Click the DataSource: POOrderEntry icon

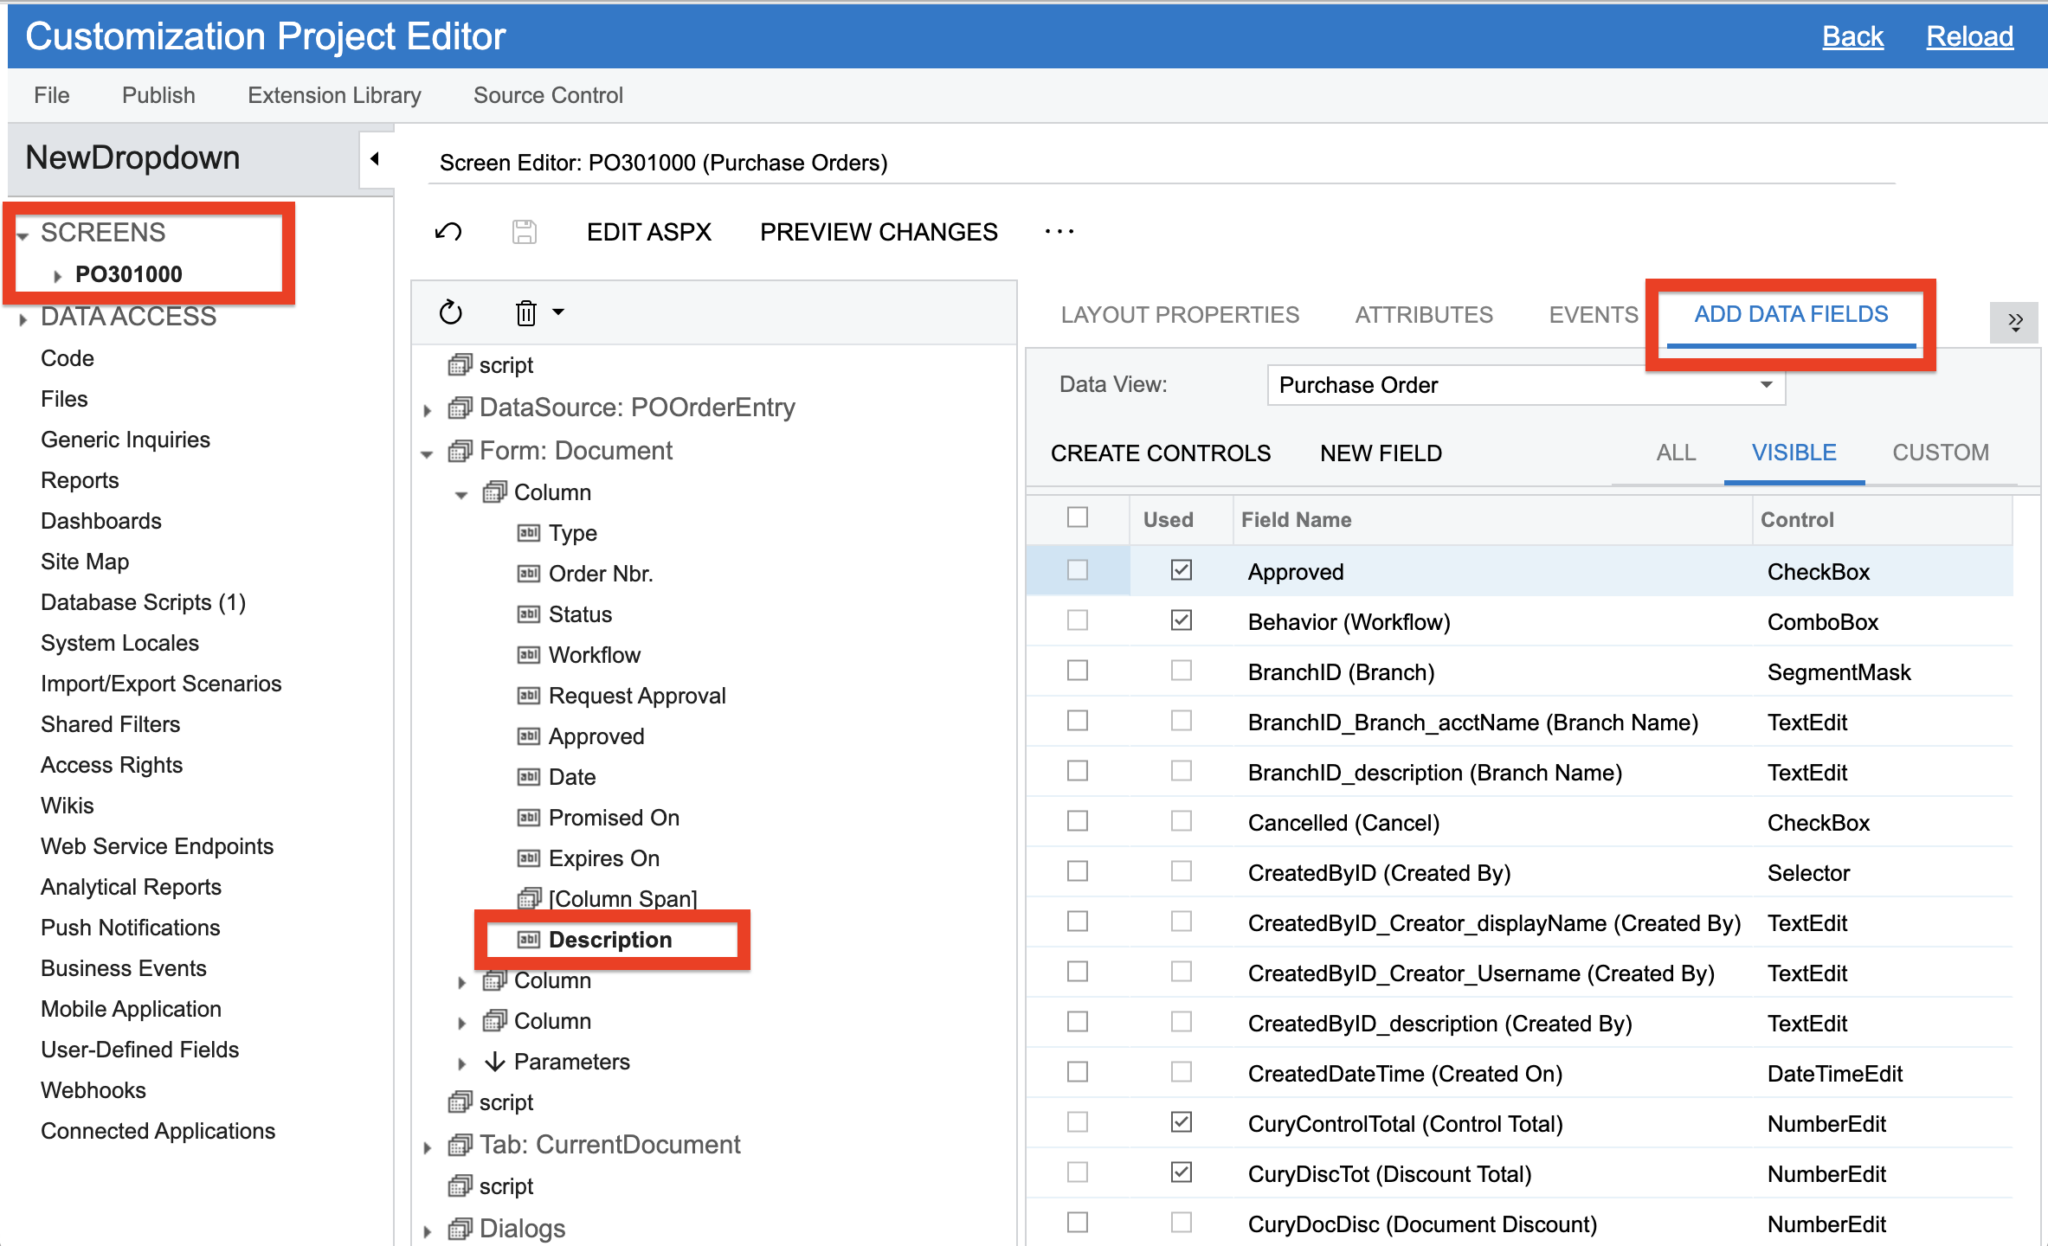tap(459, 407)
